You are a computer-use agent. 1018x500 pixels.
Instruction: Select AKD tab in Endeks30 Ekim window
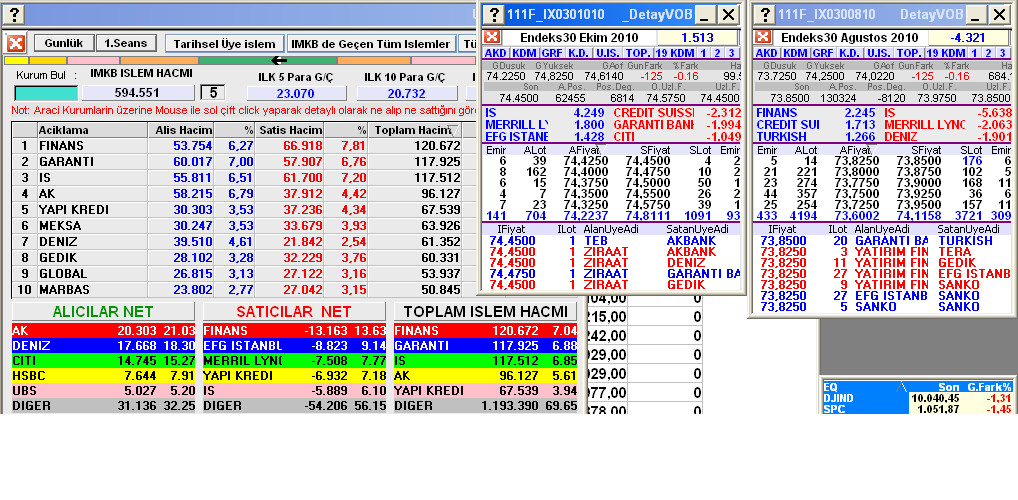point(496,53)
